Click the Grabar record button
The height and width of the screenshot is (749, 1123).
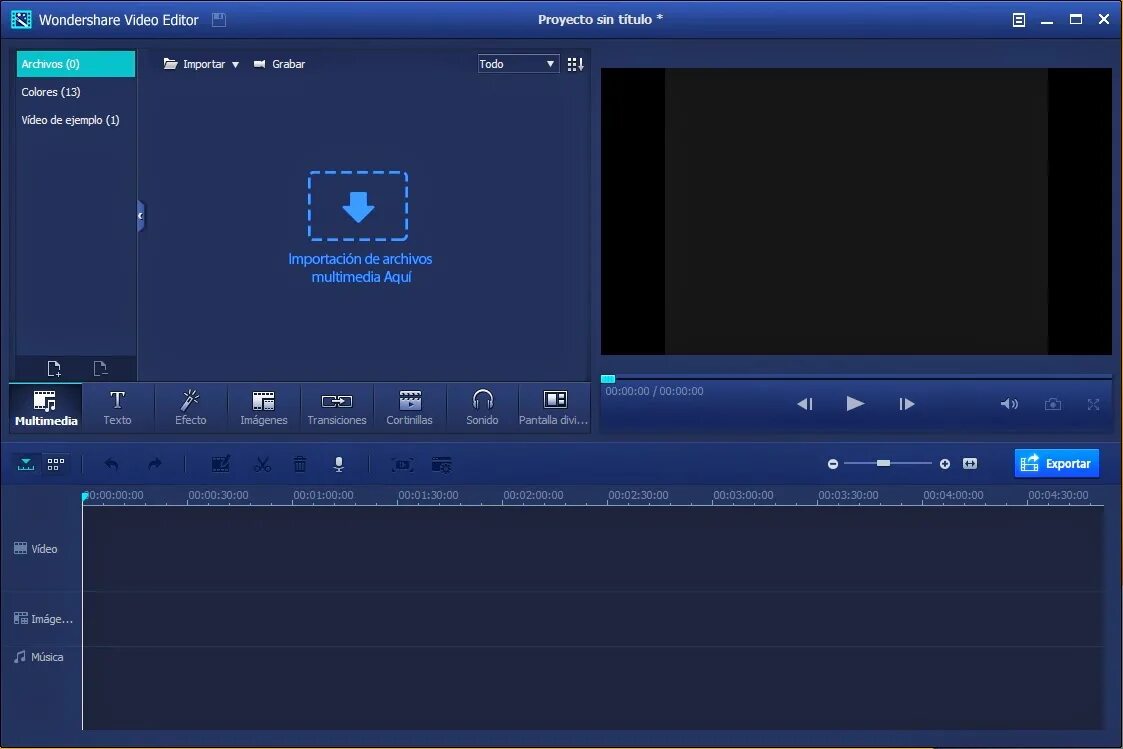[x=279, y=64]
